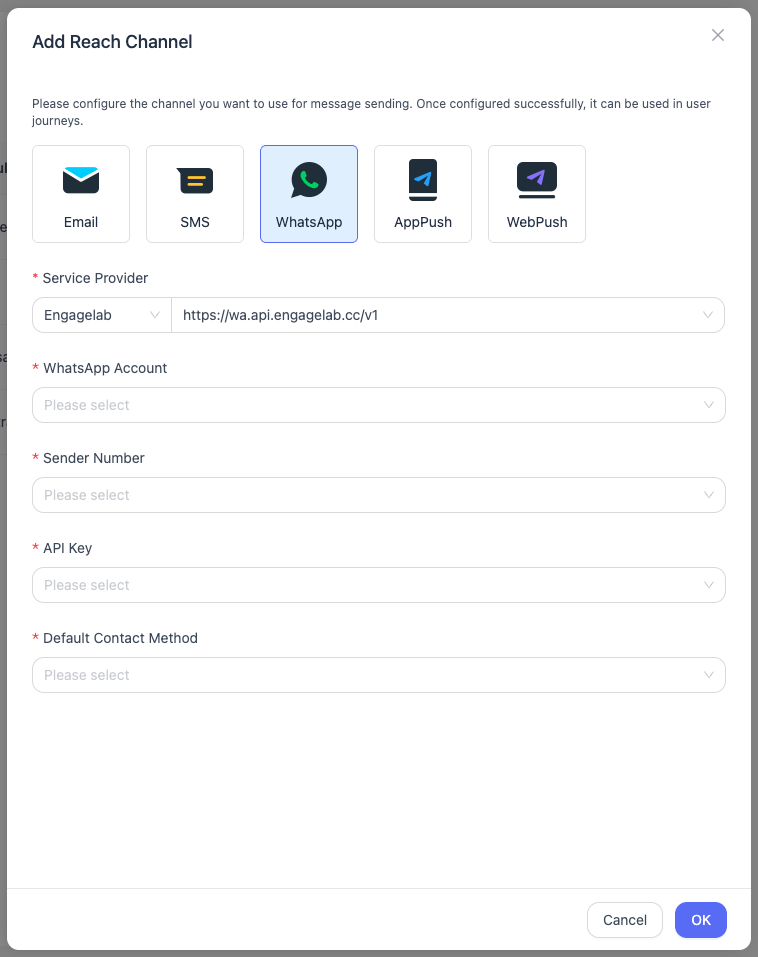Click the chevron of Default Contact Method

[x=709, y=675]
